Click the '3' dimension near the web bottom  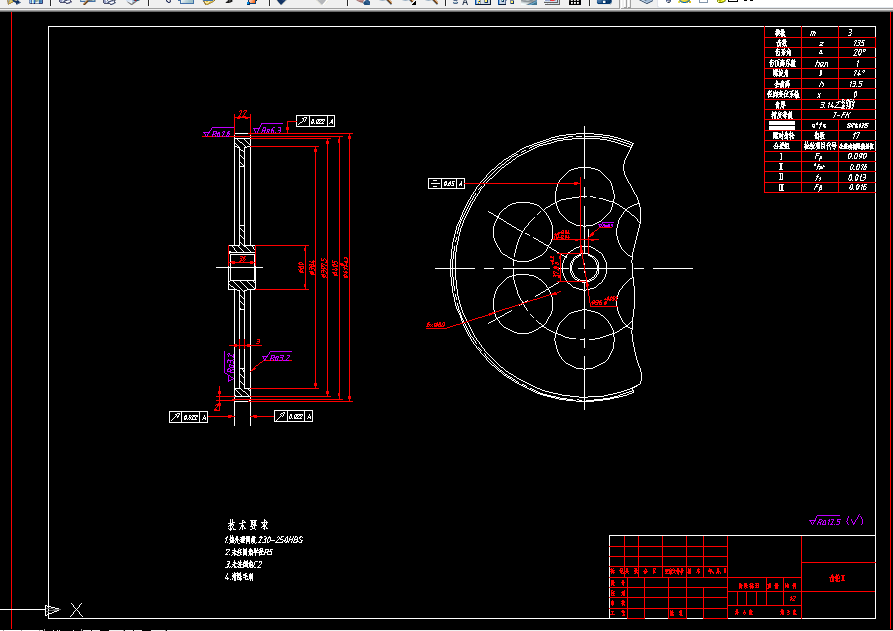(x=258, y=342)
